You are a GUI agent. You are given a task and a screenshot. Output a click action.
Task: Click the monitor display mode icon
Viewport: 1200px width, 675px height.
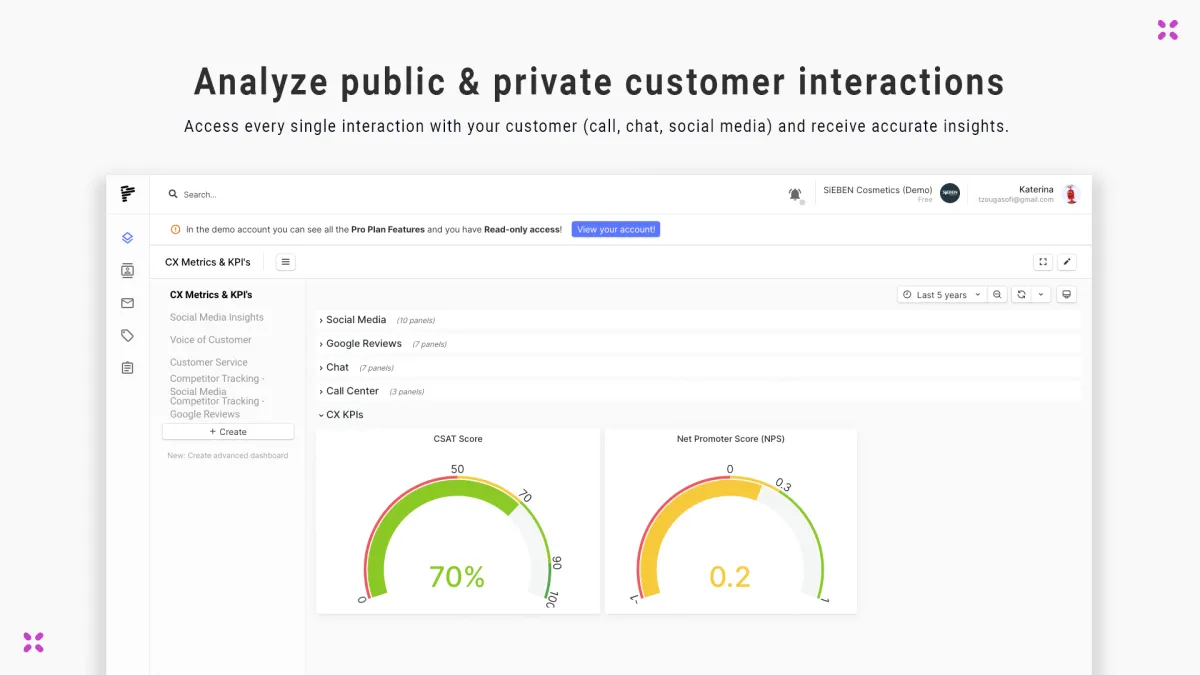click(1067, 295)
